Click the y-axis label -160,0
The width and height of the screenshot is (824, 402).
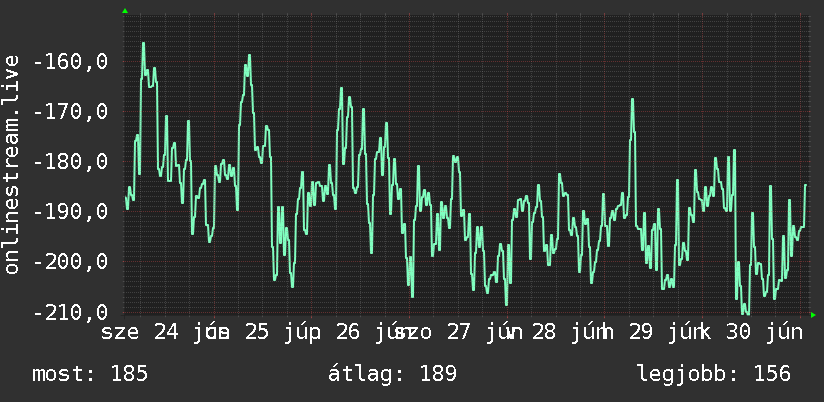tap(70, 62)
